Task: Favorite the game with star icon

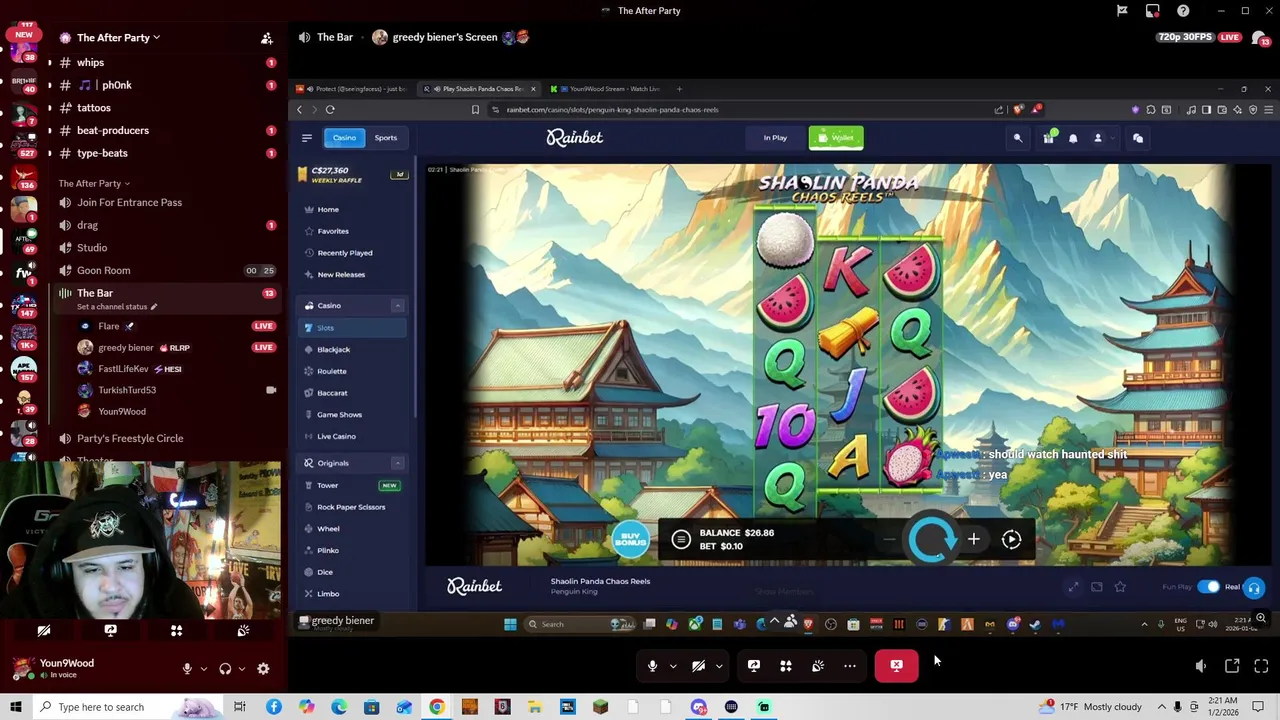Action: click(1120, 587)
